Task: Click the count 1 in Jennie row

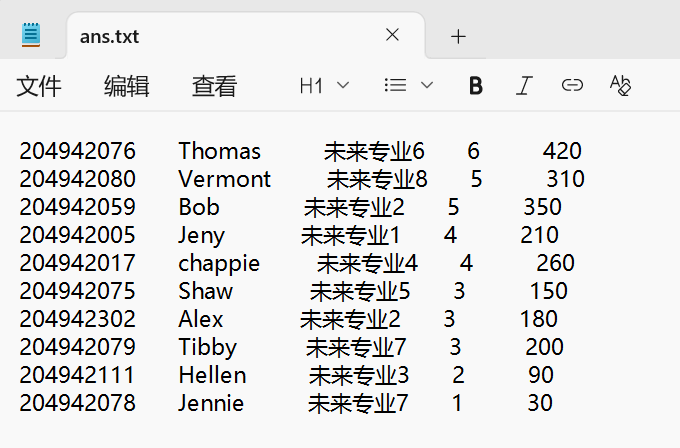Action: [x=457, y=402]
